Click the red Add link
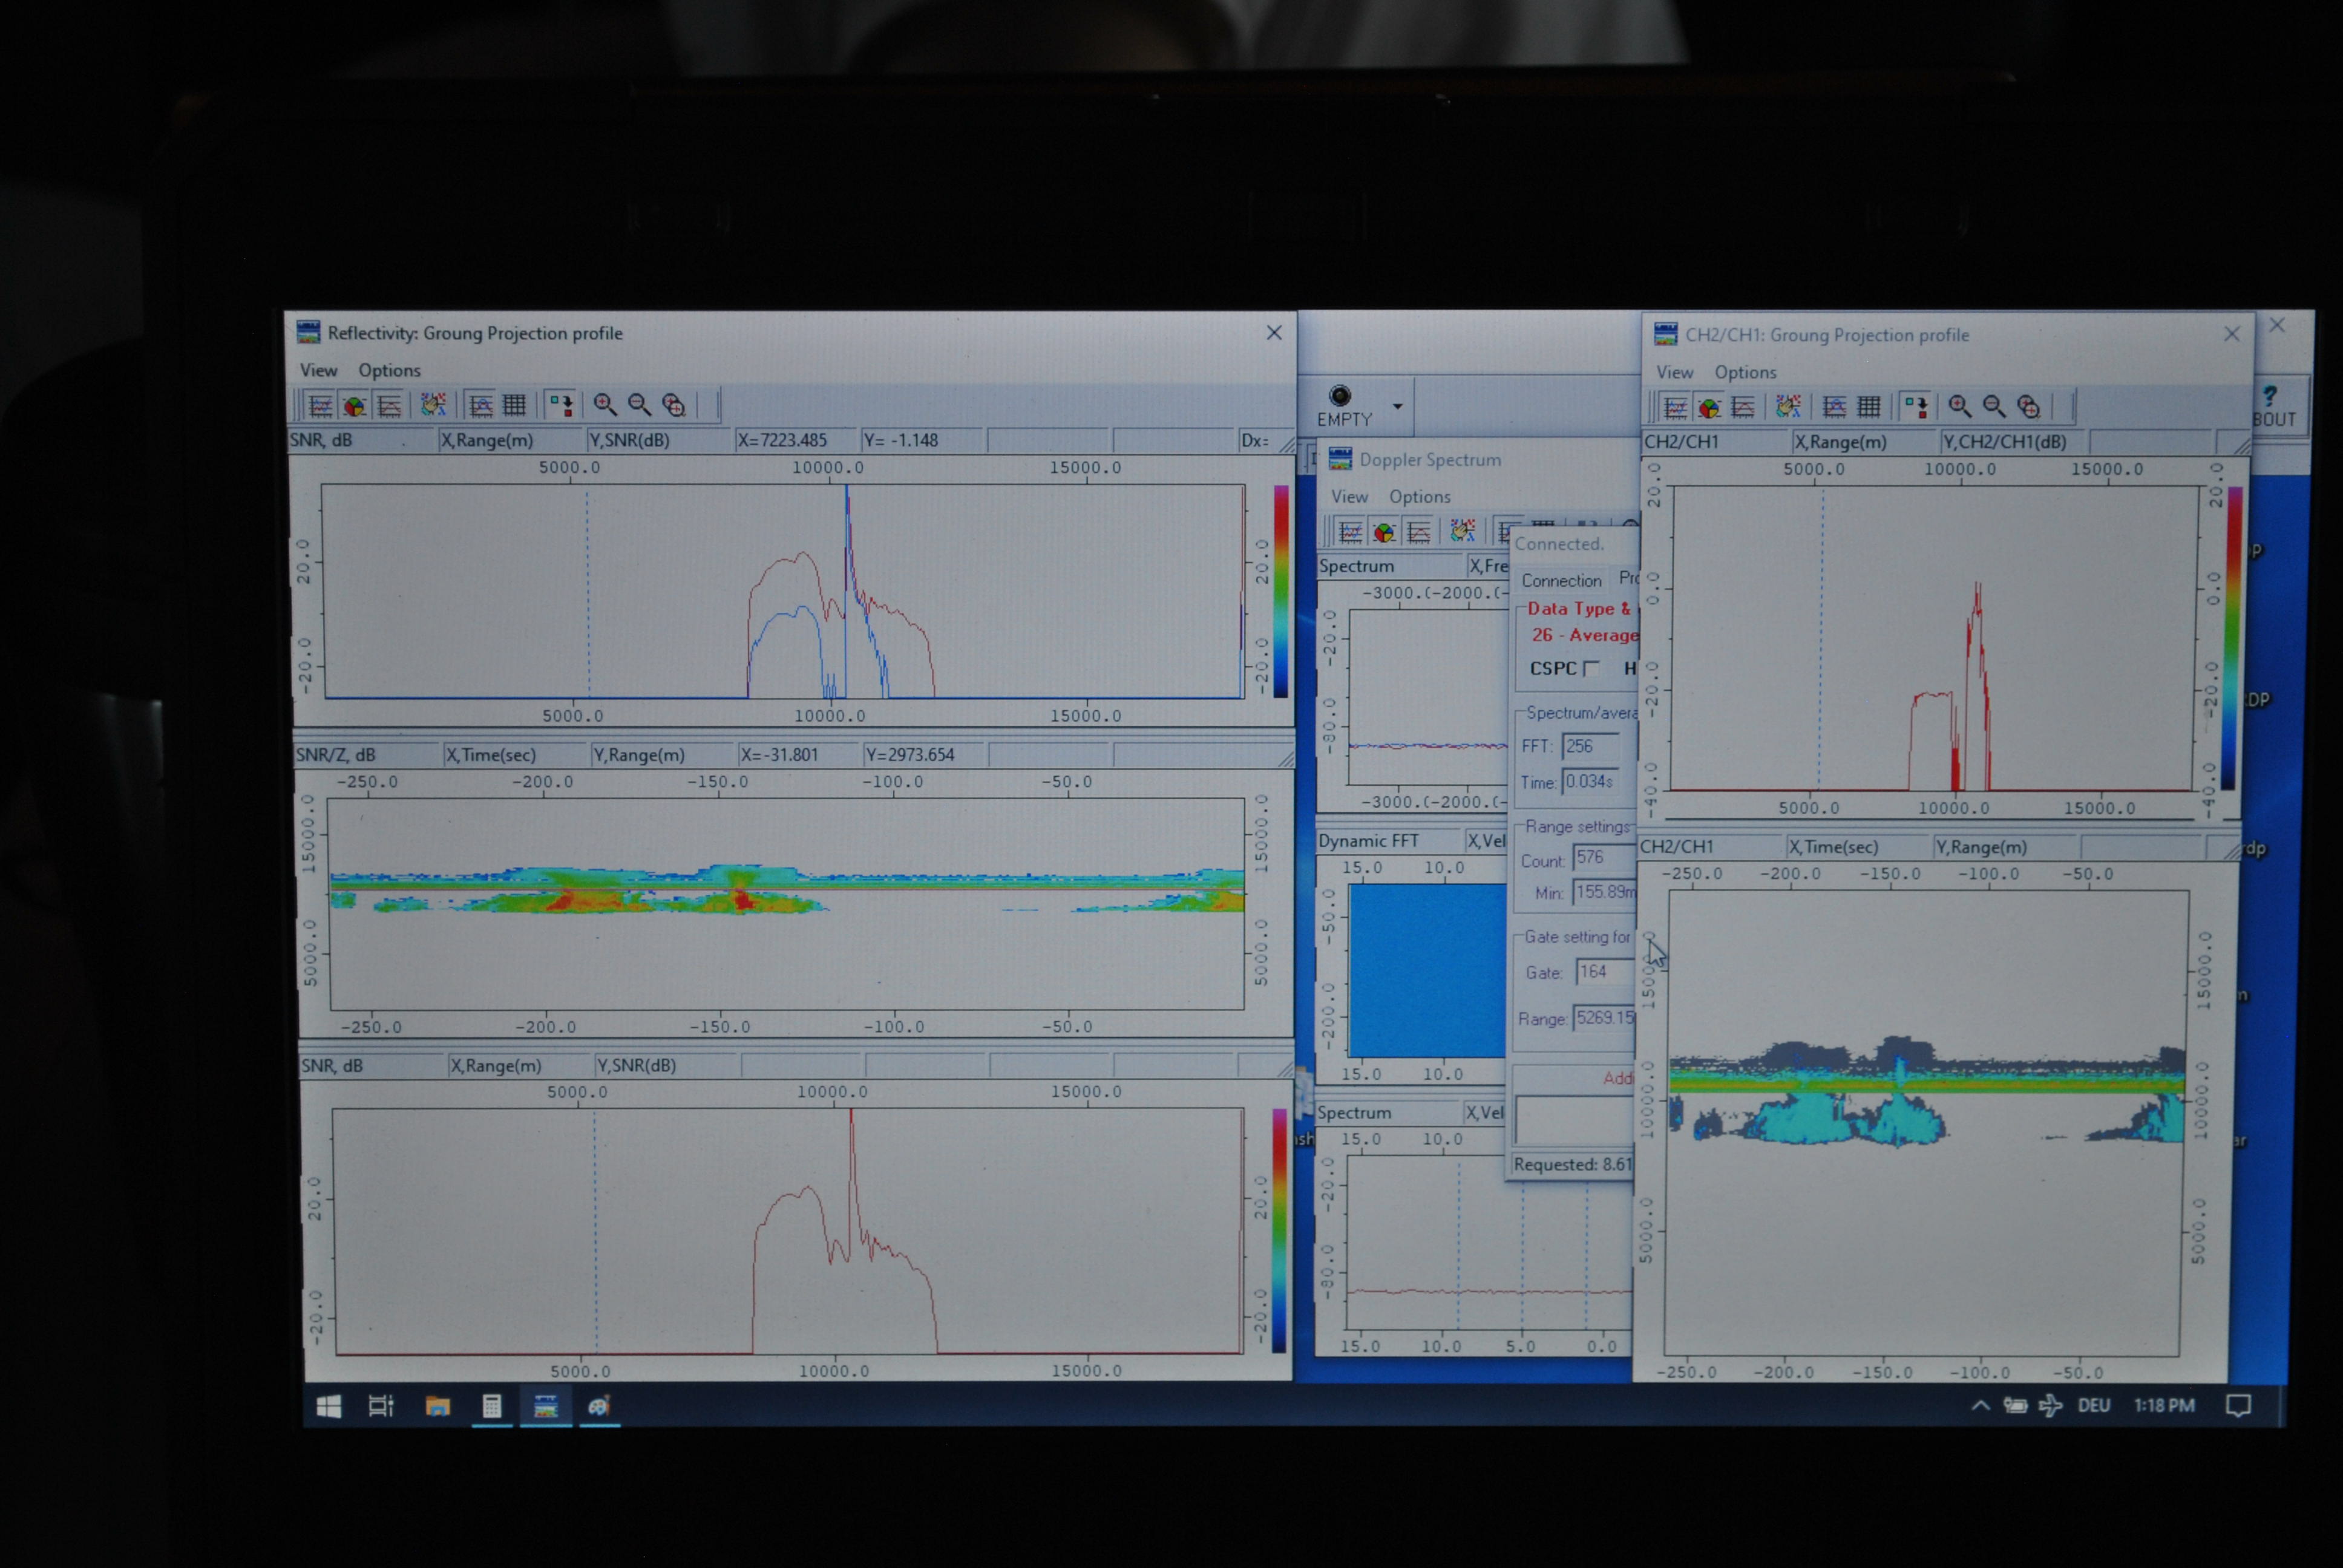This screenshot has height=1568, width=2343. pyautogui.click(x=1617, y=1078)
